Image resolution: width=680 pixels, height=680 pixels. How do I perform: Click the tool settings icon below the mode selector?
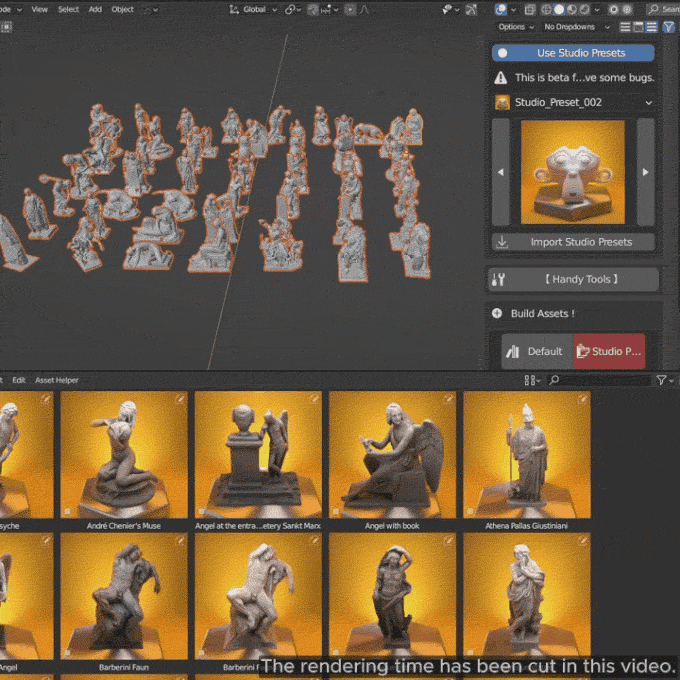6,27
